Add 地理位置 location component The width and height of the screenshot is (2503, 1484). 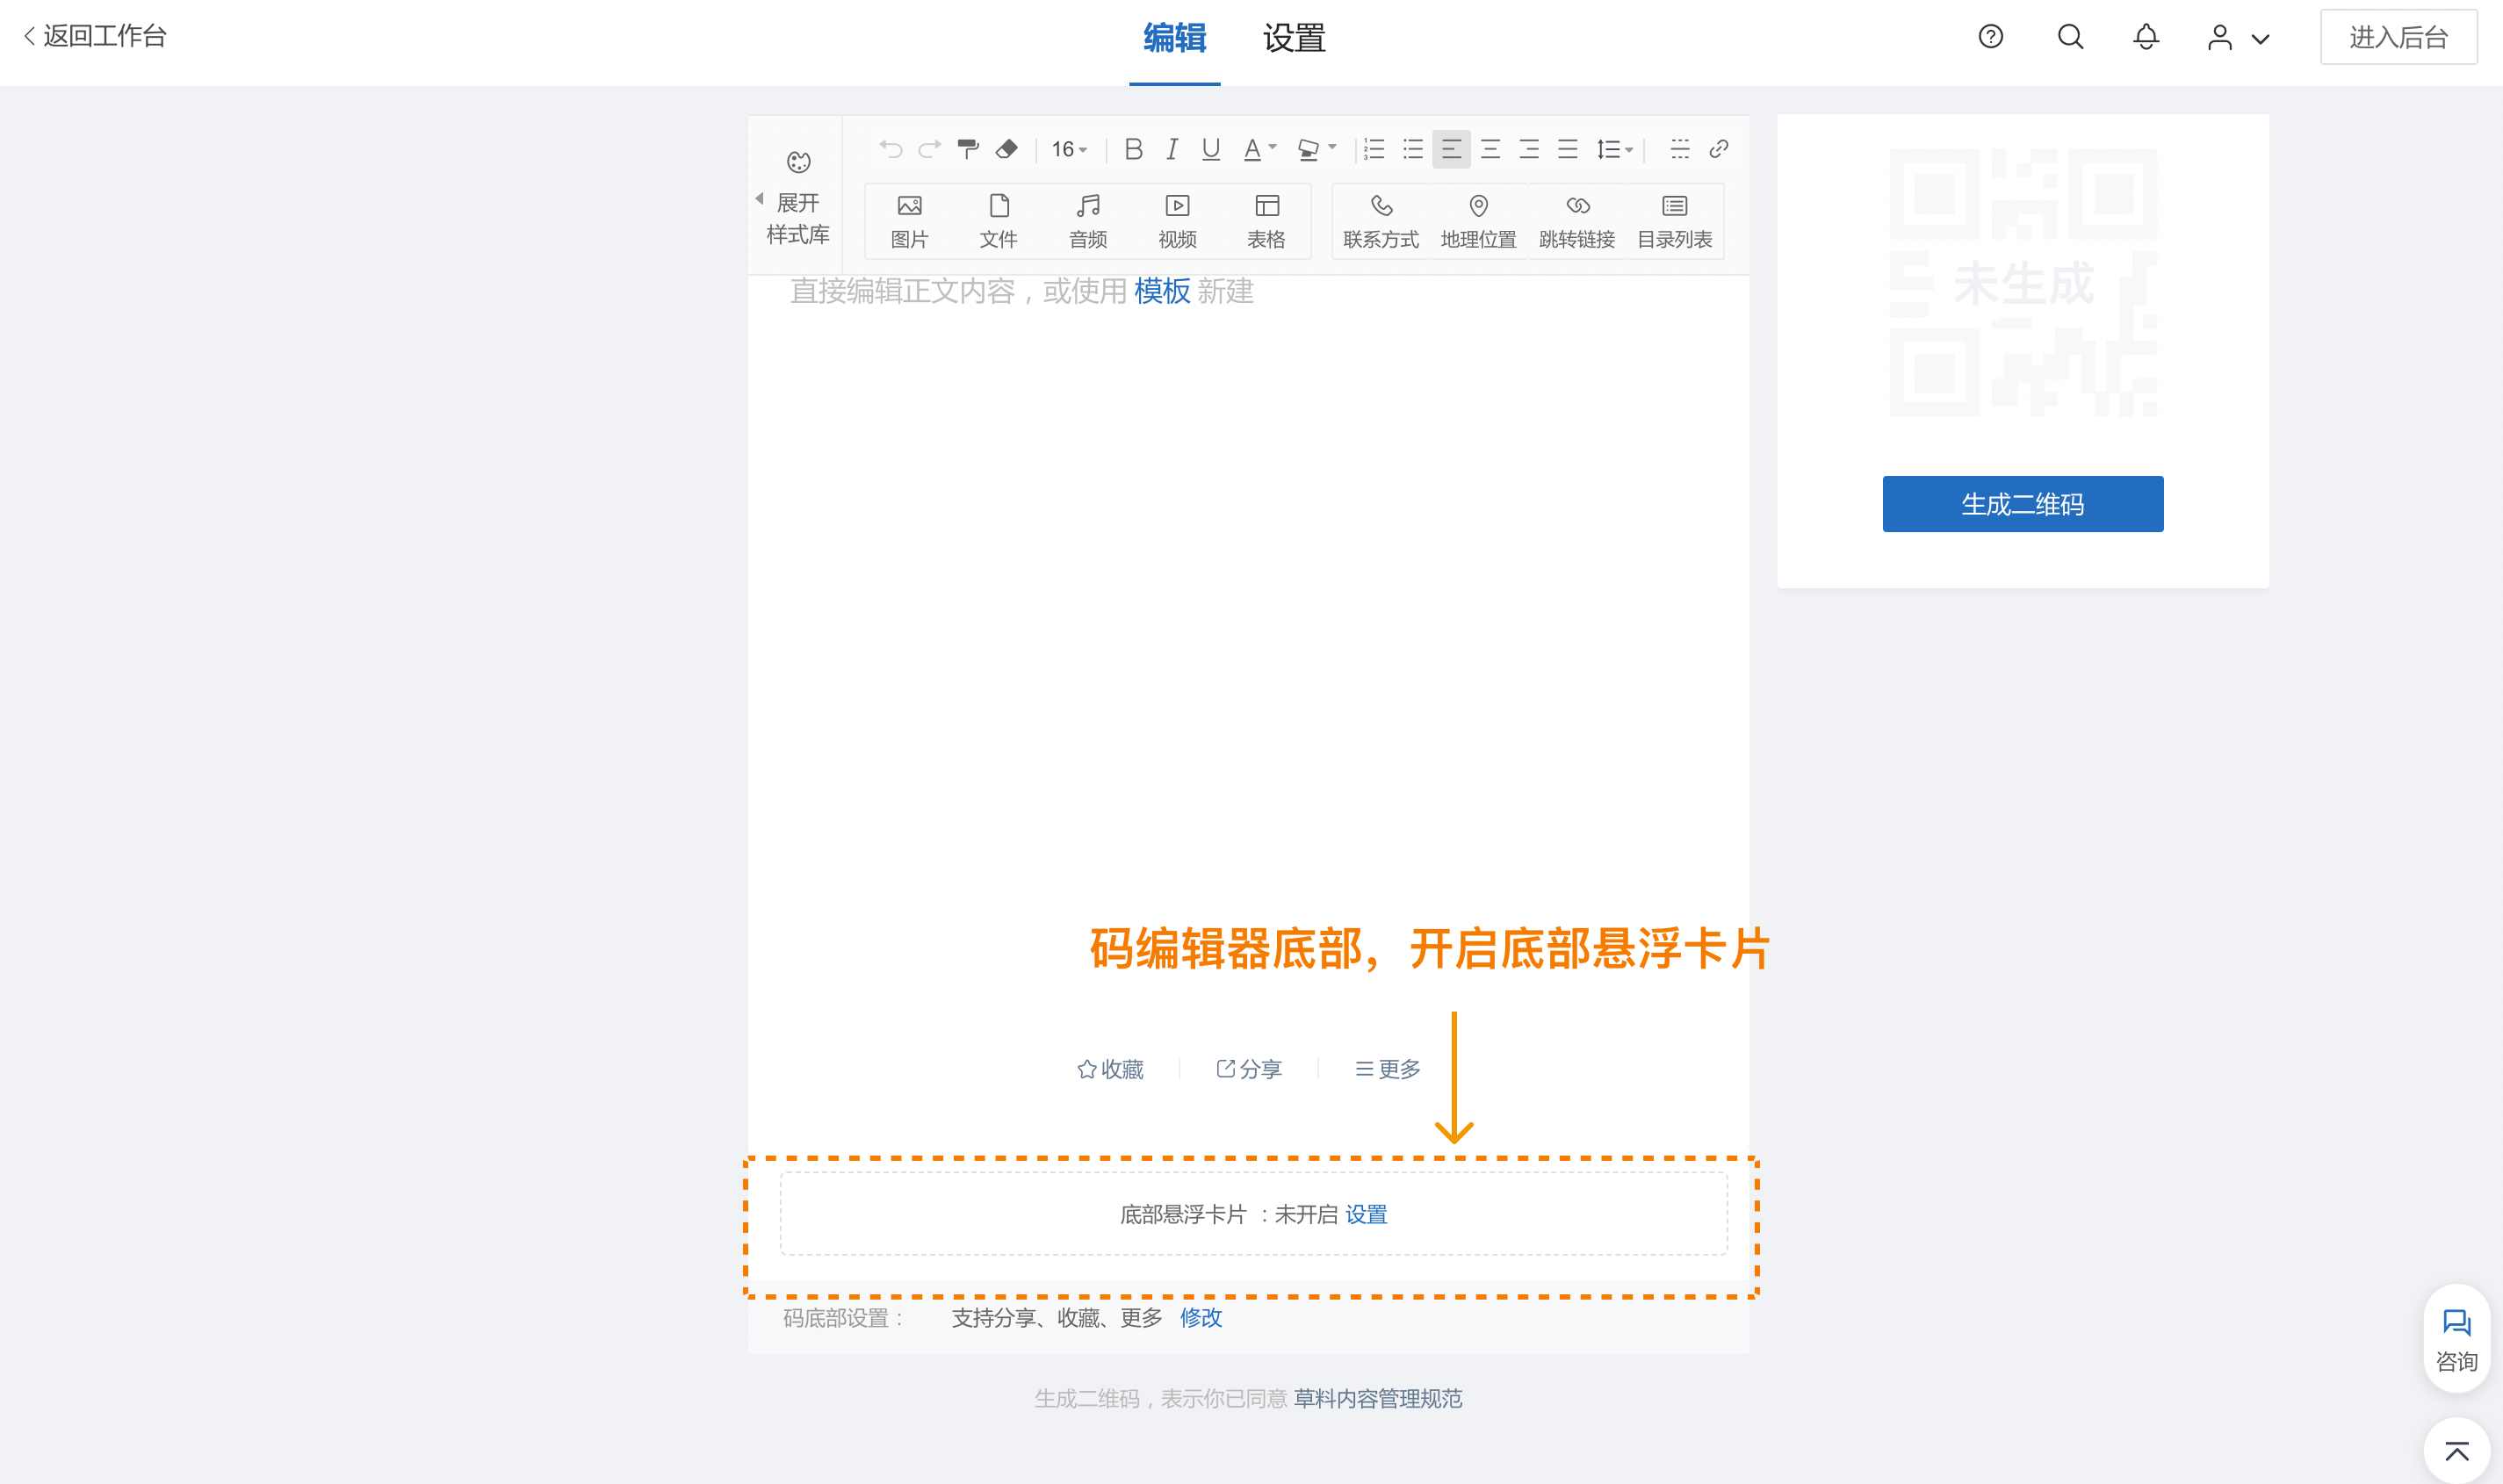(1478, 221)
